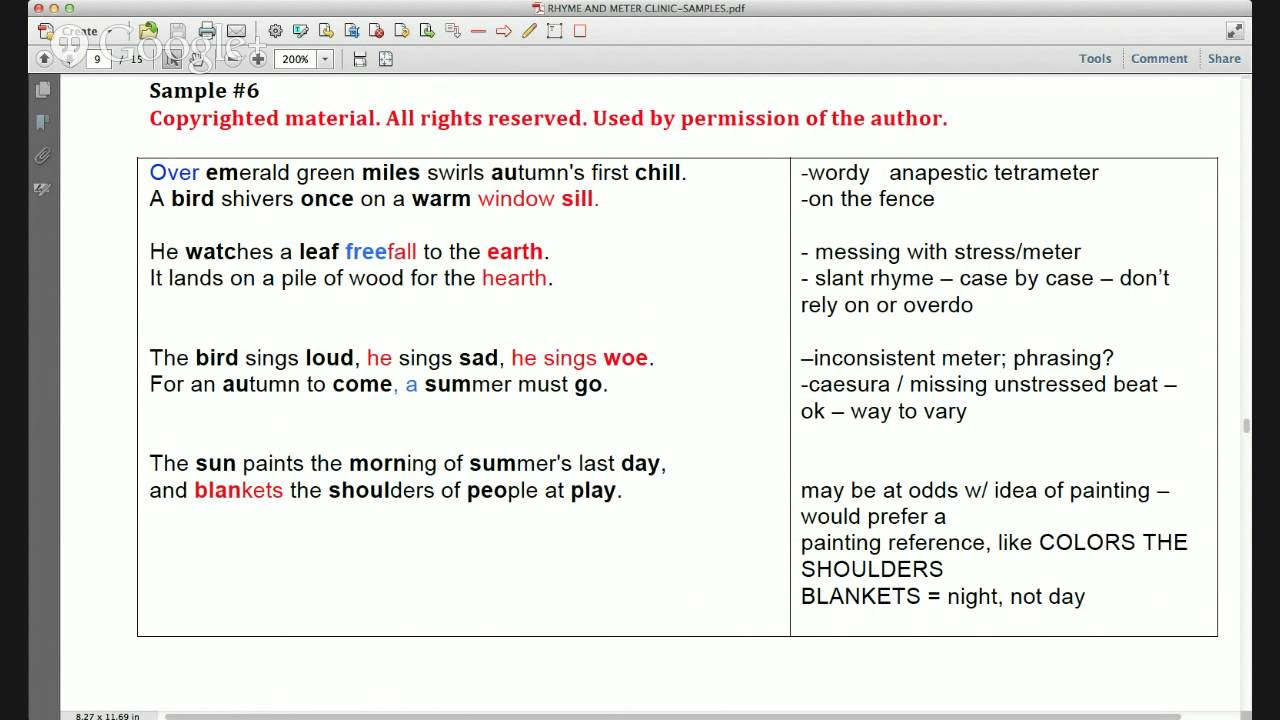The width and height of the screenshot is (1280, 720).
Task: Select the Pencil drawing tool
Action: click(x=529, y=31)
